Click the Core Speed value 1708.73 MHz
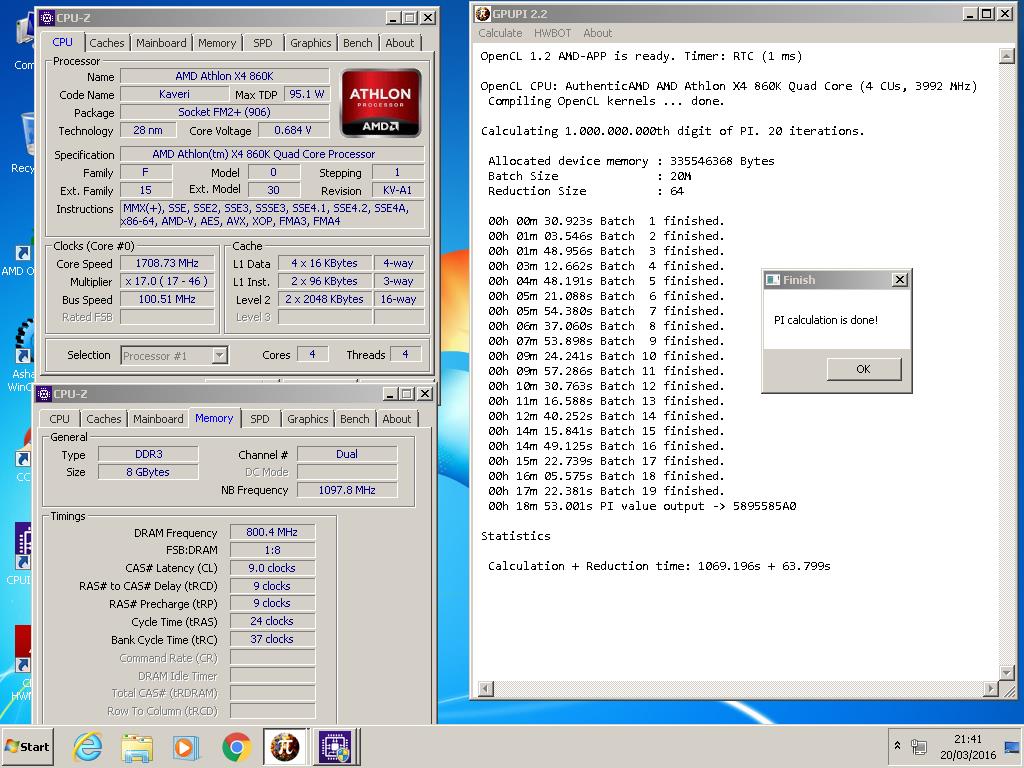The image size is (1024, 768). tap(167, 263)
